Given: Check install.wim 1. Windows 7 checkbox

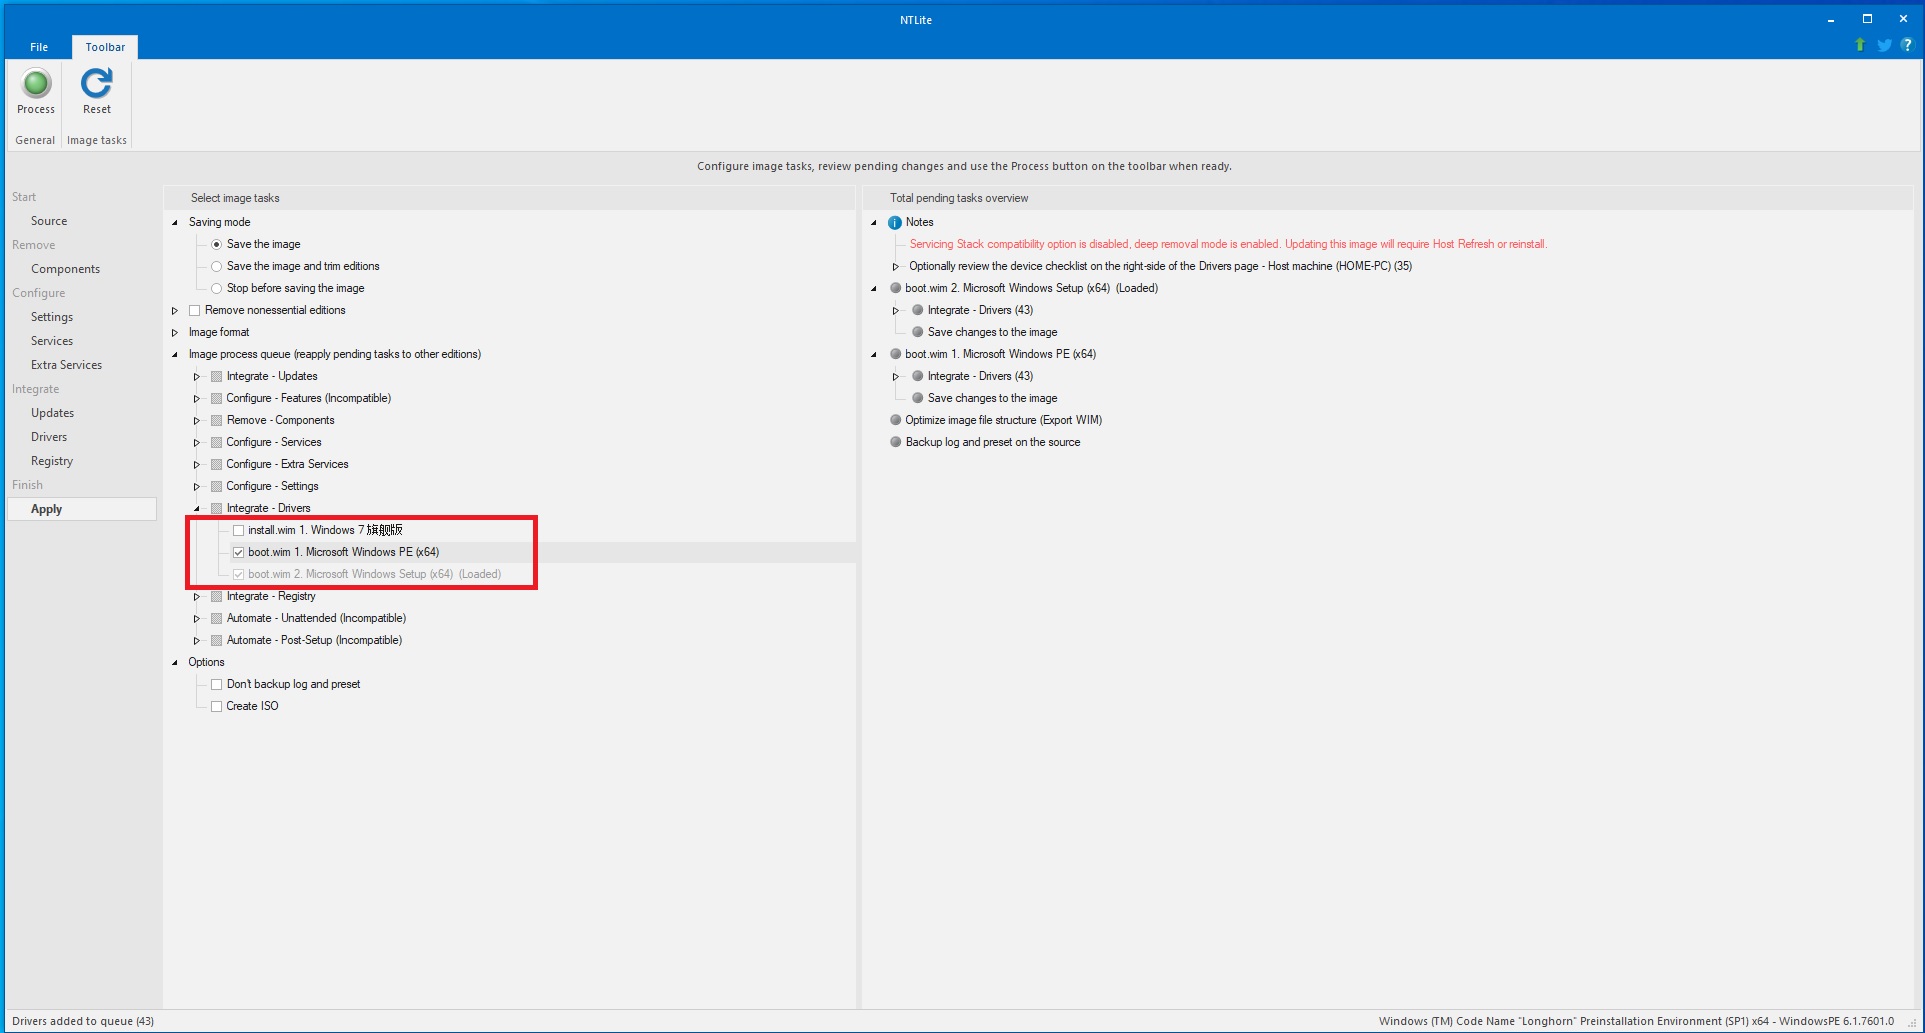Looking at the screenshot, I should pos(238,531).
